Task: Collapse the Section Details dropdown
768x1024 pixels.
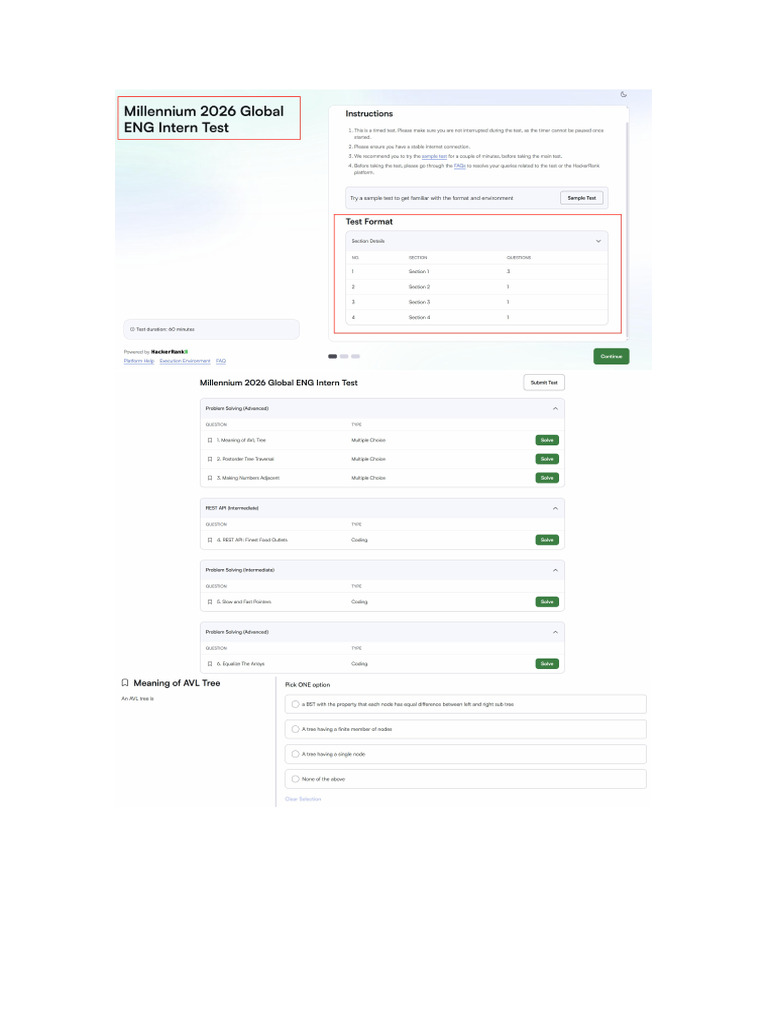Action: click(598, 241)
